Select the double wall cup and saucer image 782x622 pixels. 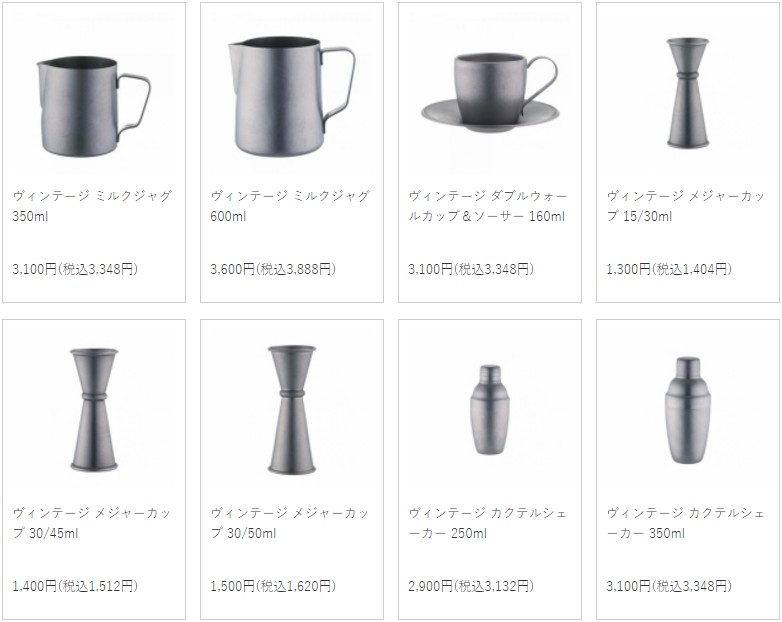pyautogui.click(x=490, y=92)
